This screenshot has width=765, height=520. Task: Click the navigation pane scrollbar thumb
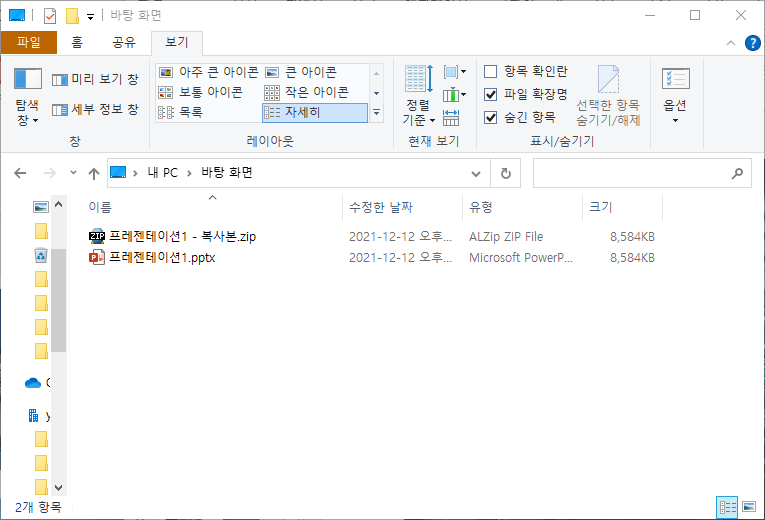click(59, 300)
